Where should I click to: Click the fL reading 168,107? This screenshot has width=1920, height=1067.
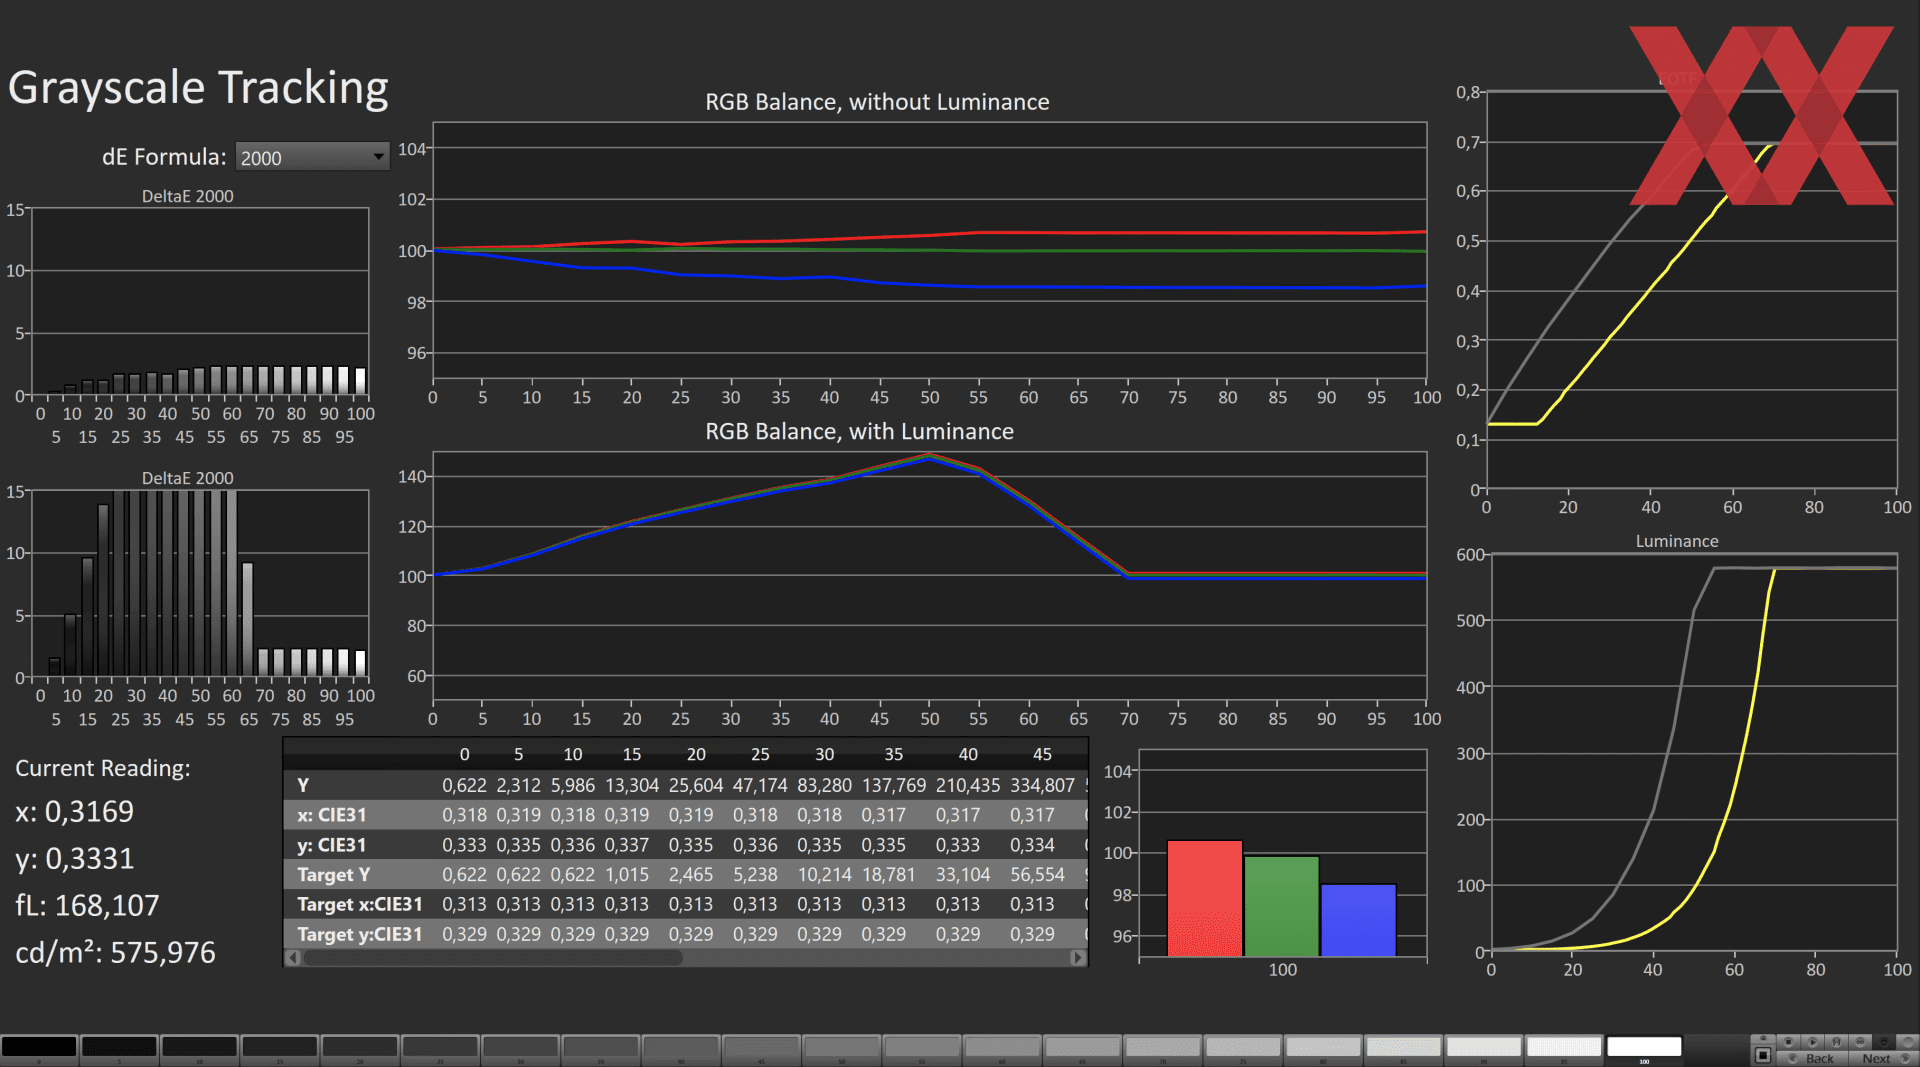87,905
